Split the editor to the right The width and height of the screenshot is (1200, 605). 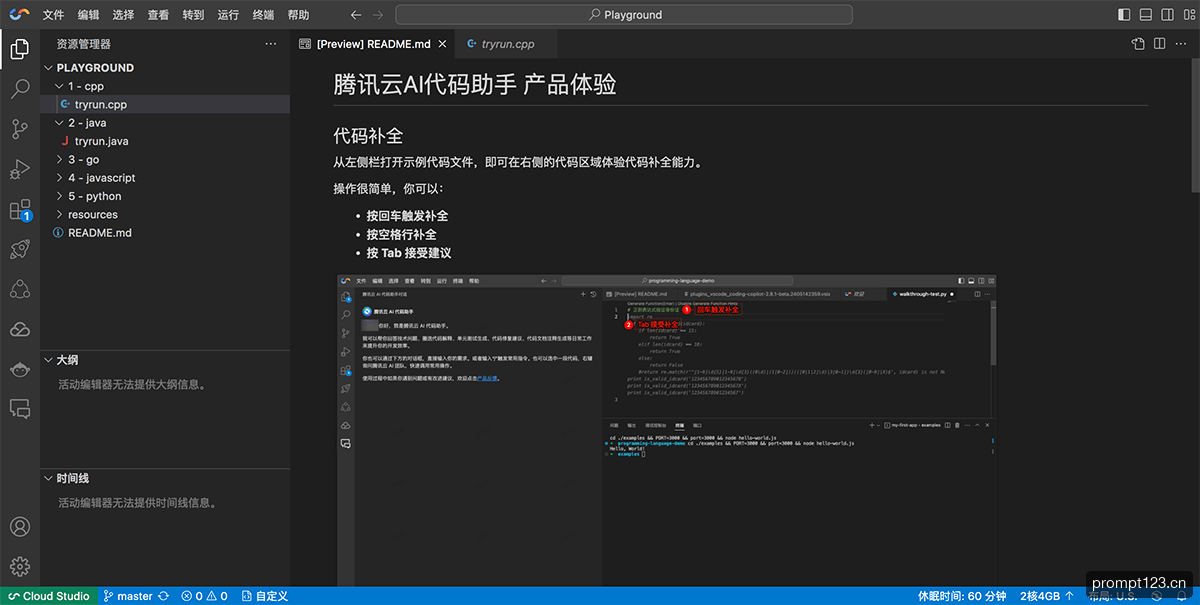click(1159, 44)
